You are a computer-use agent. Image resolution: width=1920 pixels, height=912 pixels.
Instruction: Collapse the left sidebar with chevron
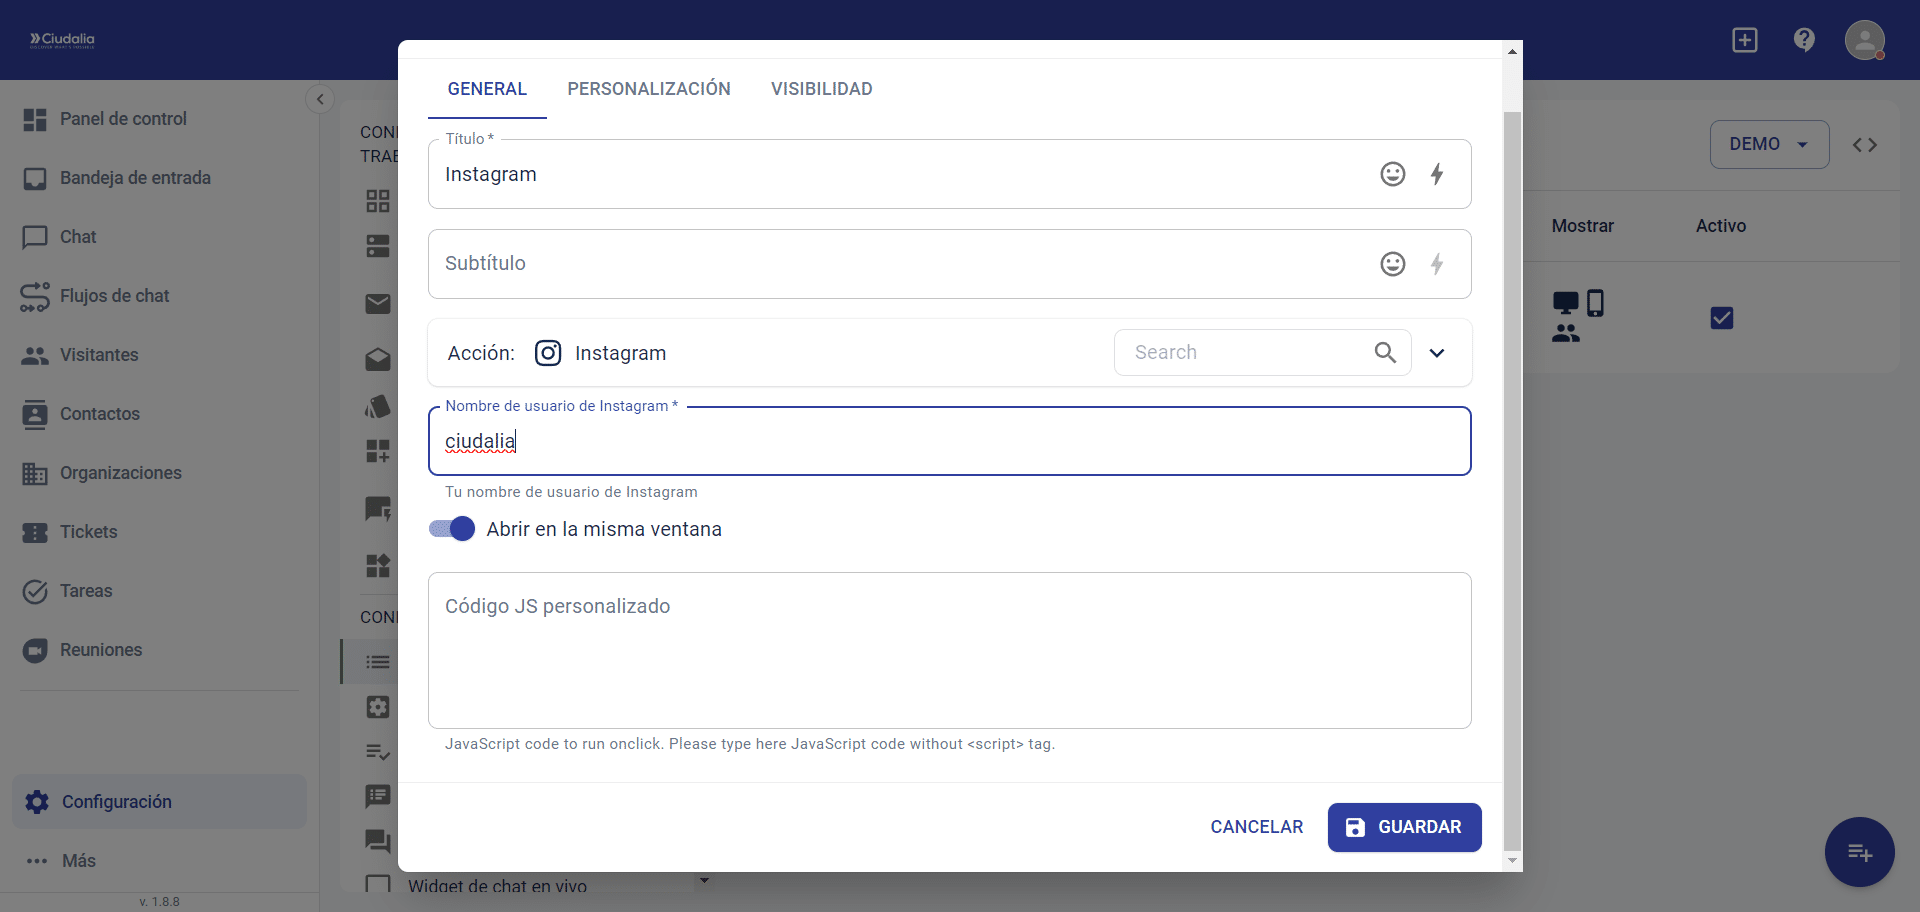pyautogui.click(x=320, y=99)
